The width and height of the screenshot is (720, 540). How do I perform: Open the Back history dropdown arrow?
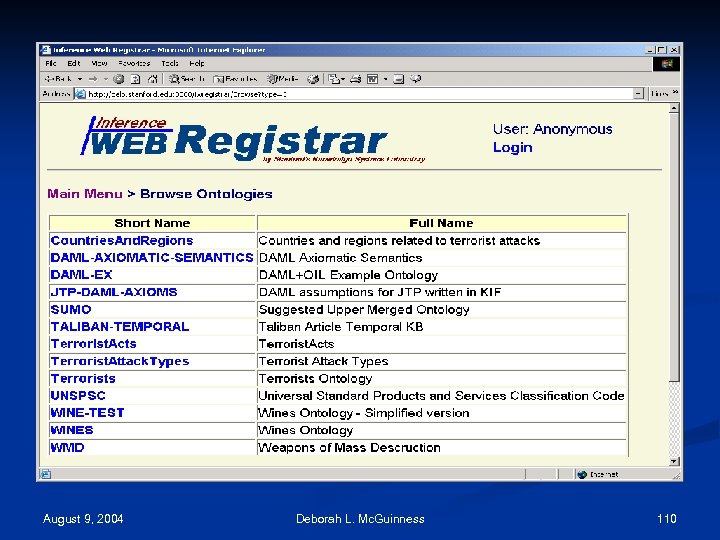(x=79, y=79)
